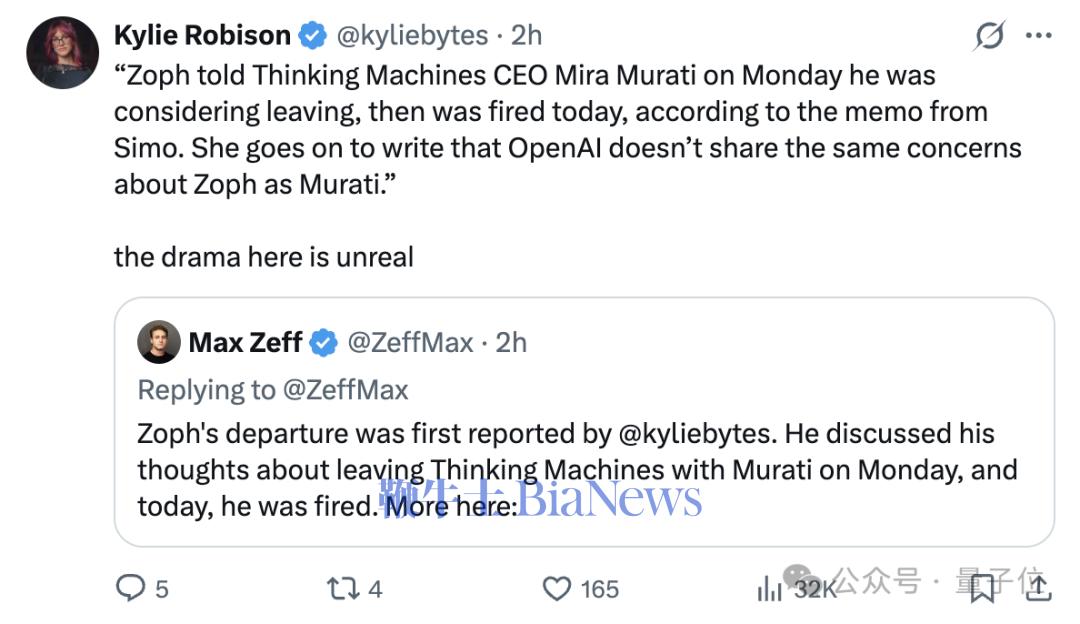This screenshot has height=624, width=1080.
Task: Click Kylie's tweet 2h timestamp
Action: pyautogui.click(x=526, y=36)
